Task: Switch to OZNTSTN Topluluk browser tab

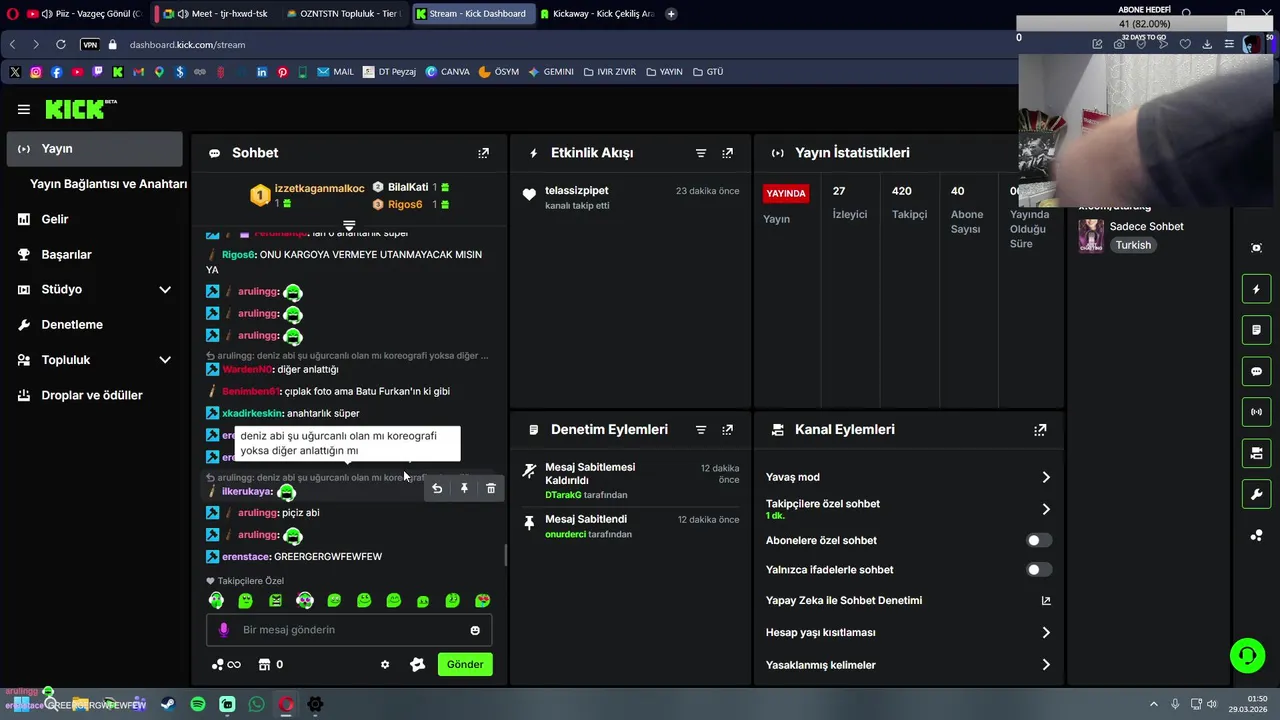Action: 342,14
